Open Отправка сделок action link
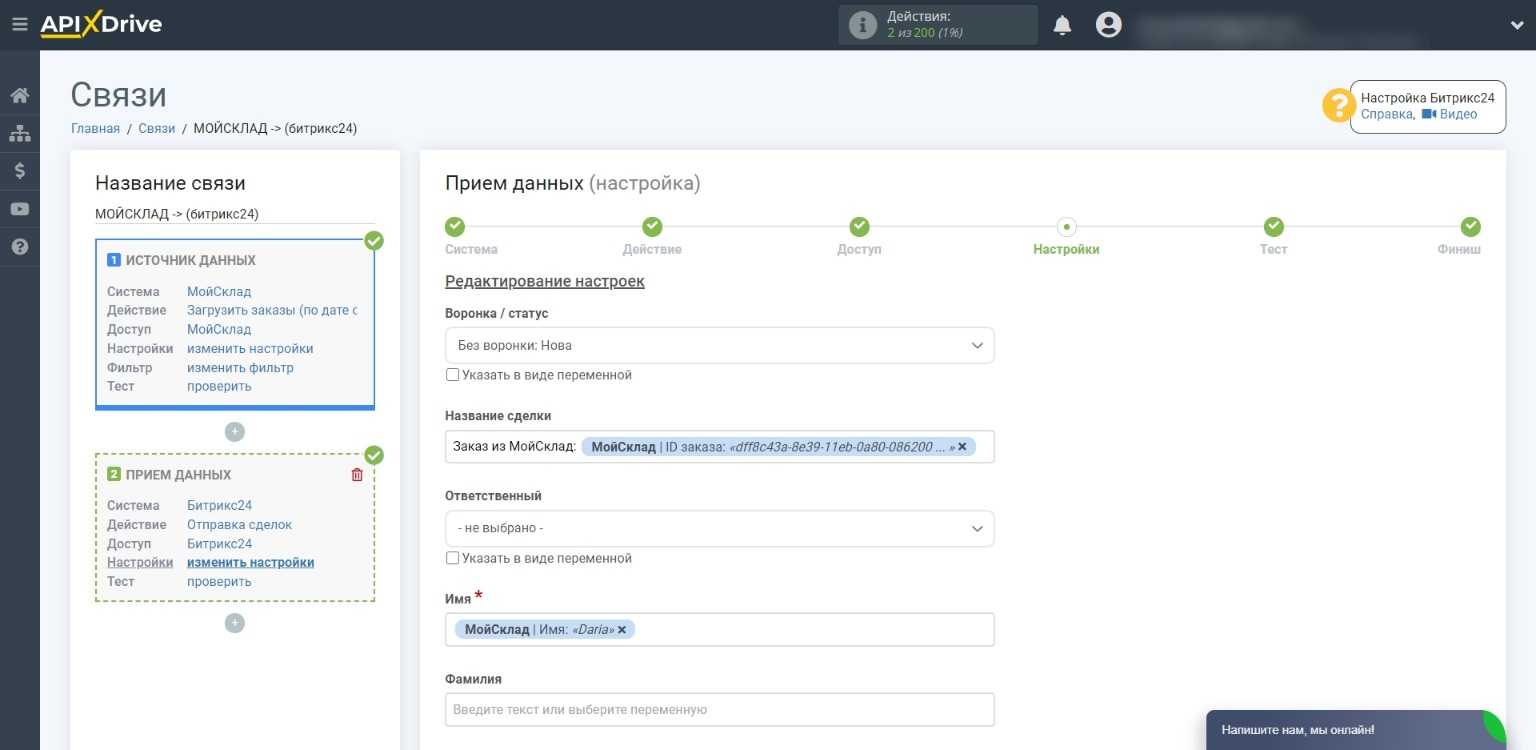Screen dimensions: 1536x750 click(239, 525)
